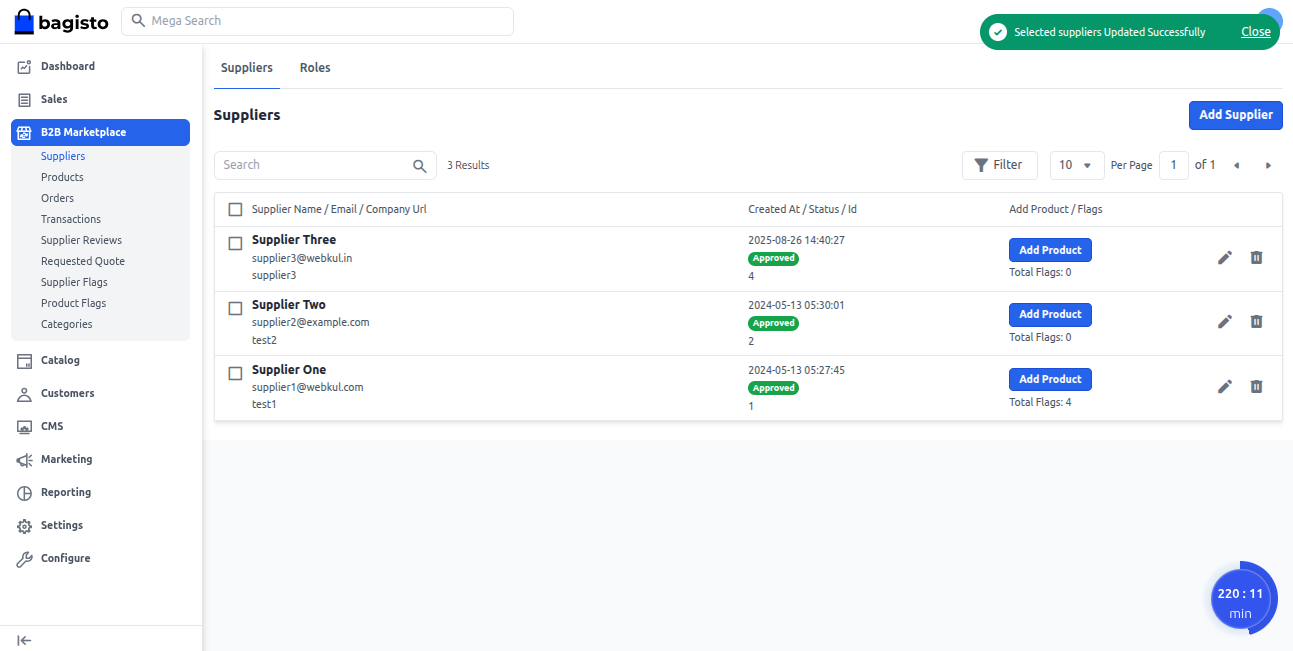Go to next page arrow in pagination
Viewport: 1293px width, 651px height.
point(1268,166)
